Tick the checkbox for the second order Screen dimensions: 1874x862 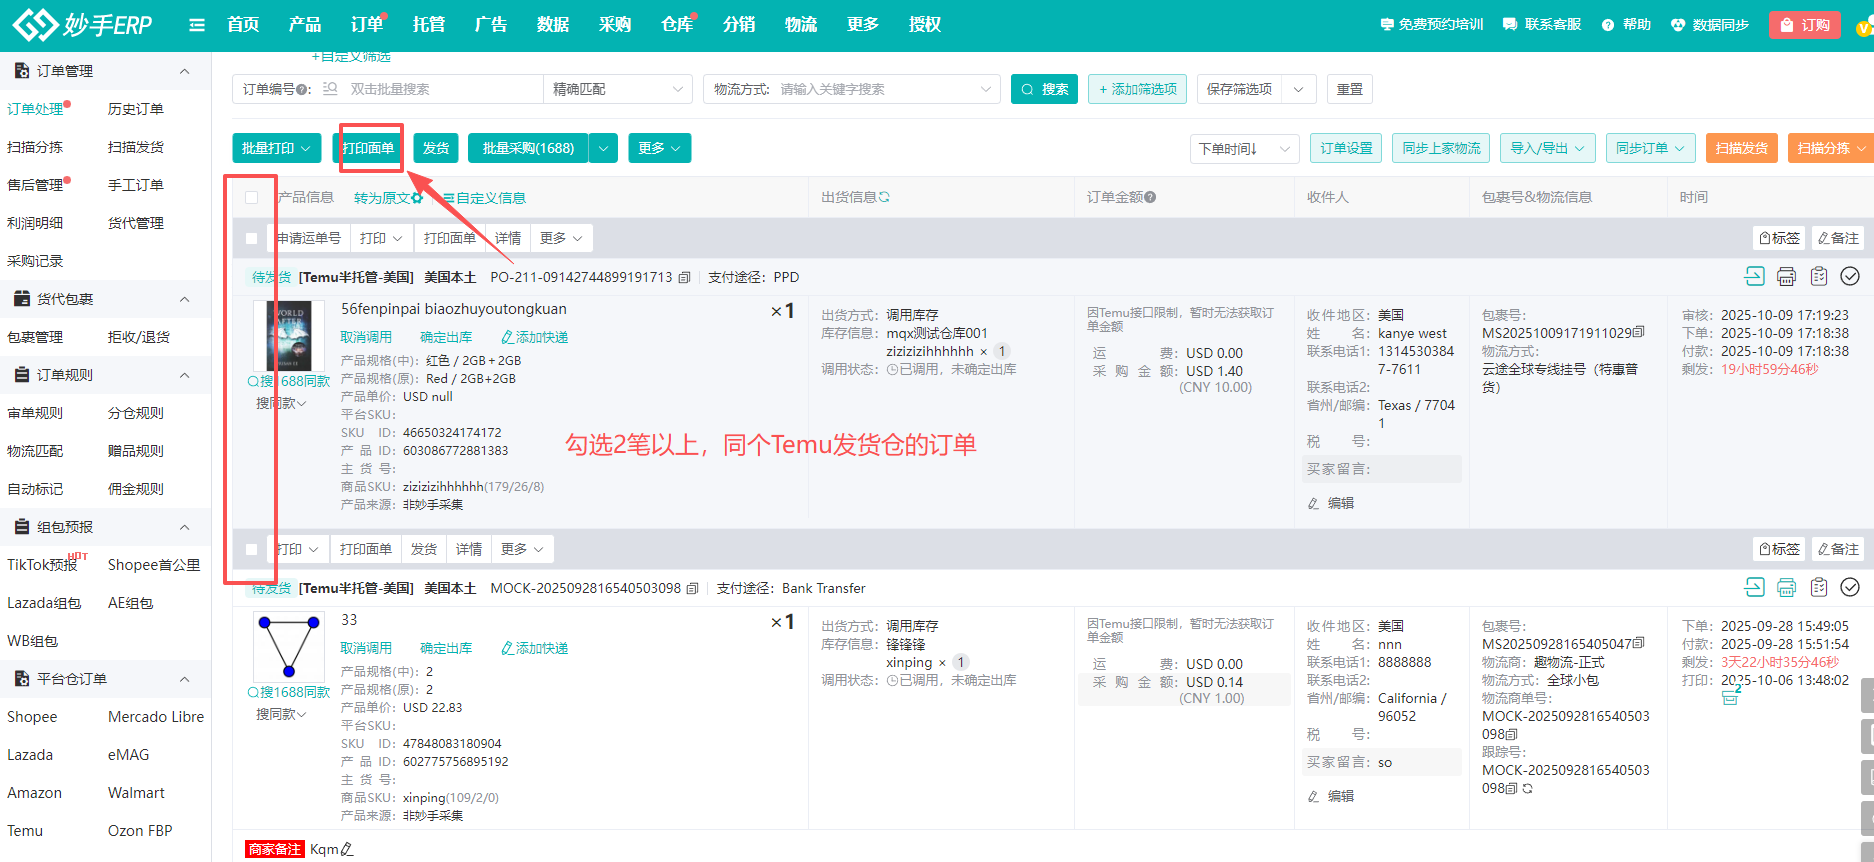click(252, 550)
